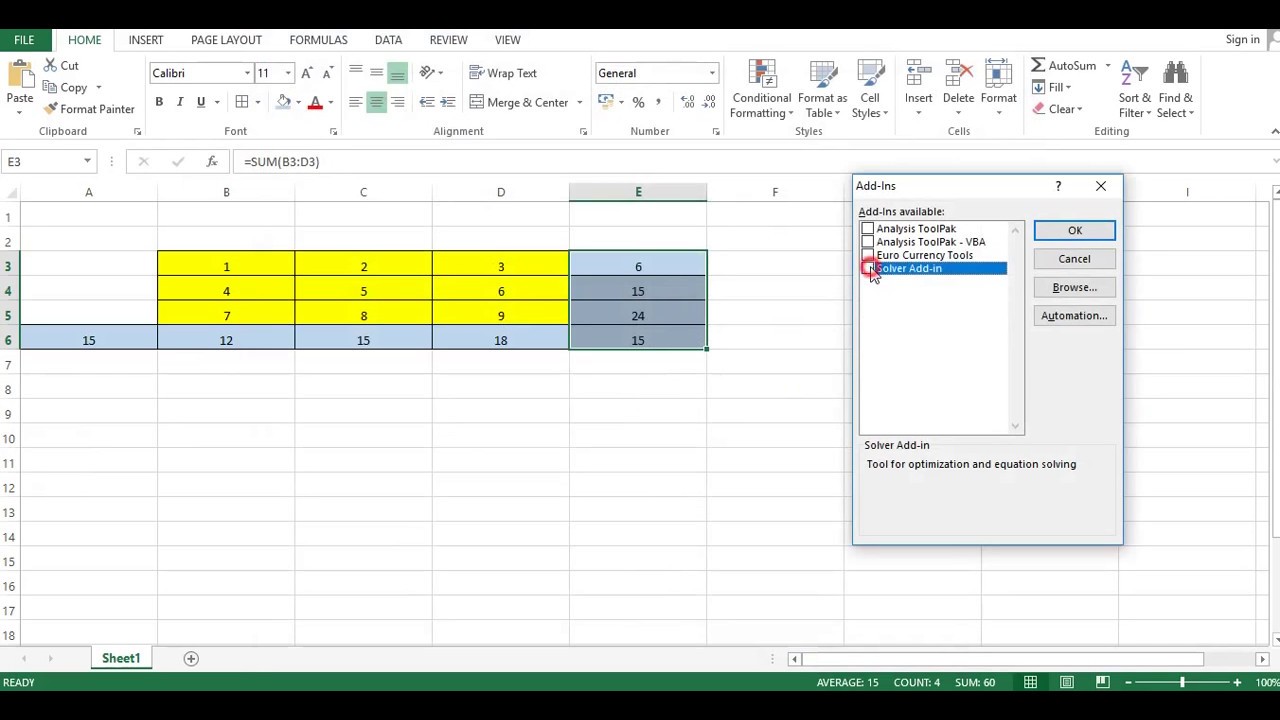Open Sort & Filter

pyautogui.click(x=1134, y=90)
